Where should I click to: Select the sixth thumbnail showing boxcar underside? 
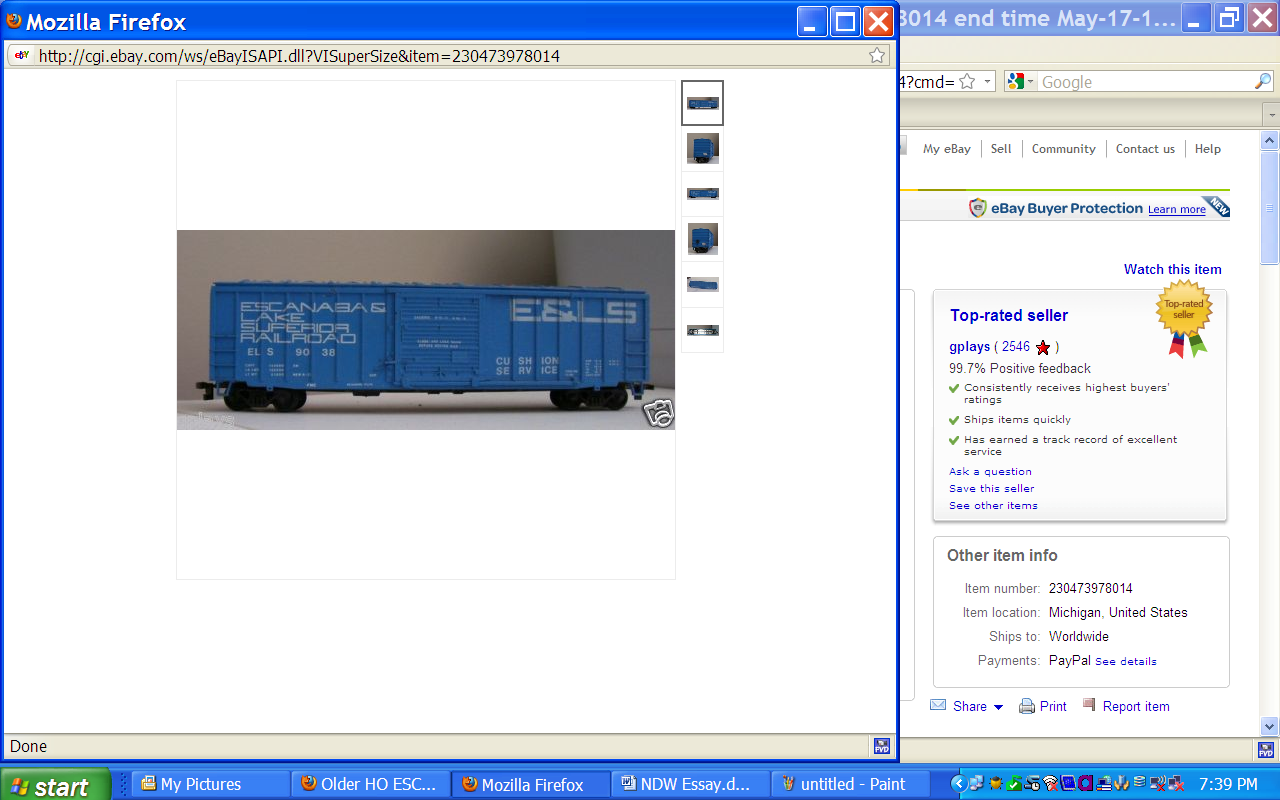pos(702,330)
